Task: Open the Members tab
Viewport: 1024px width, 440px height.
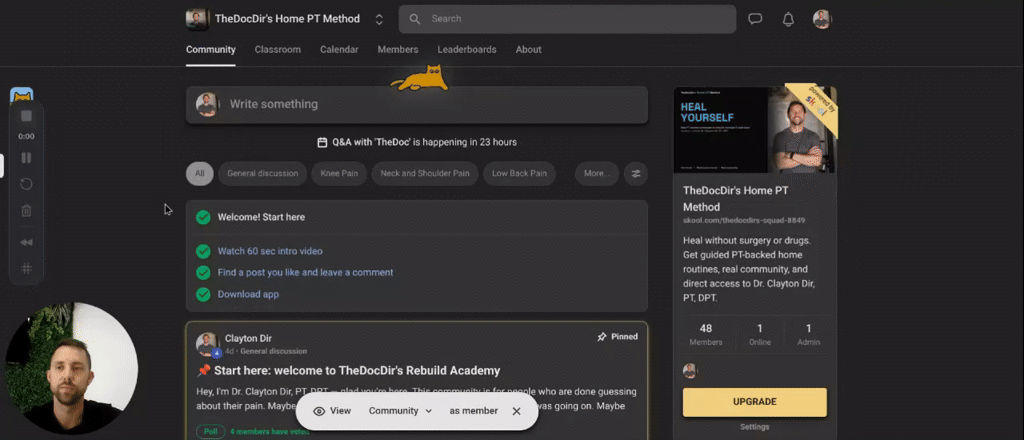Action: click(398, 50)
